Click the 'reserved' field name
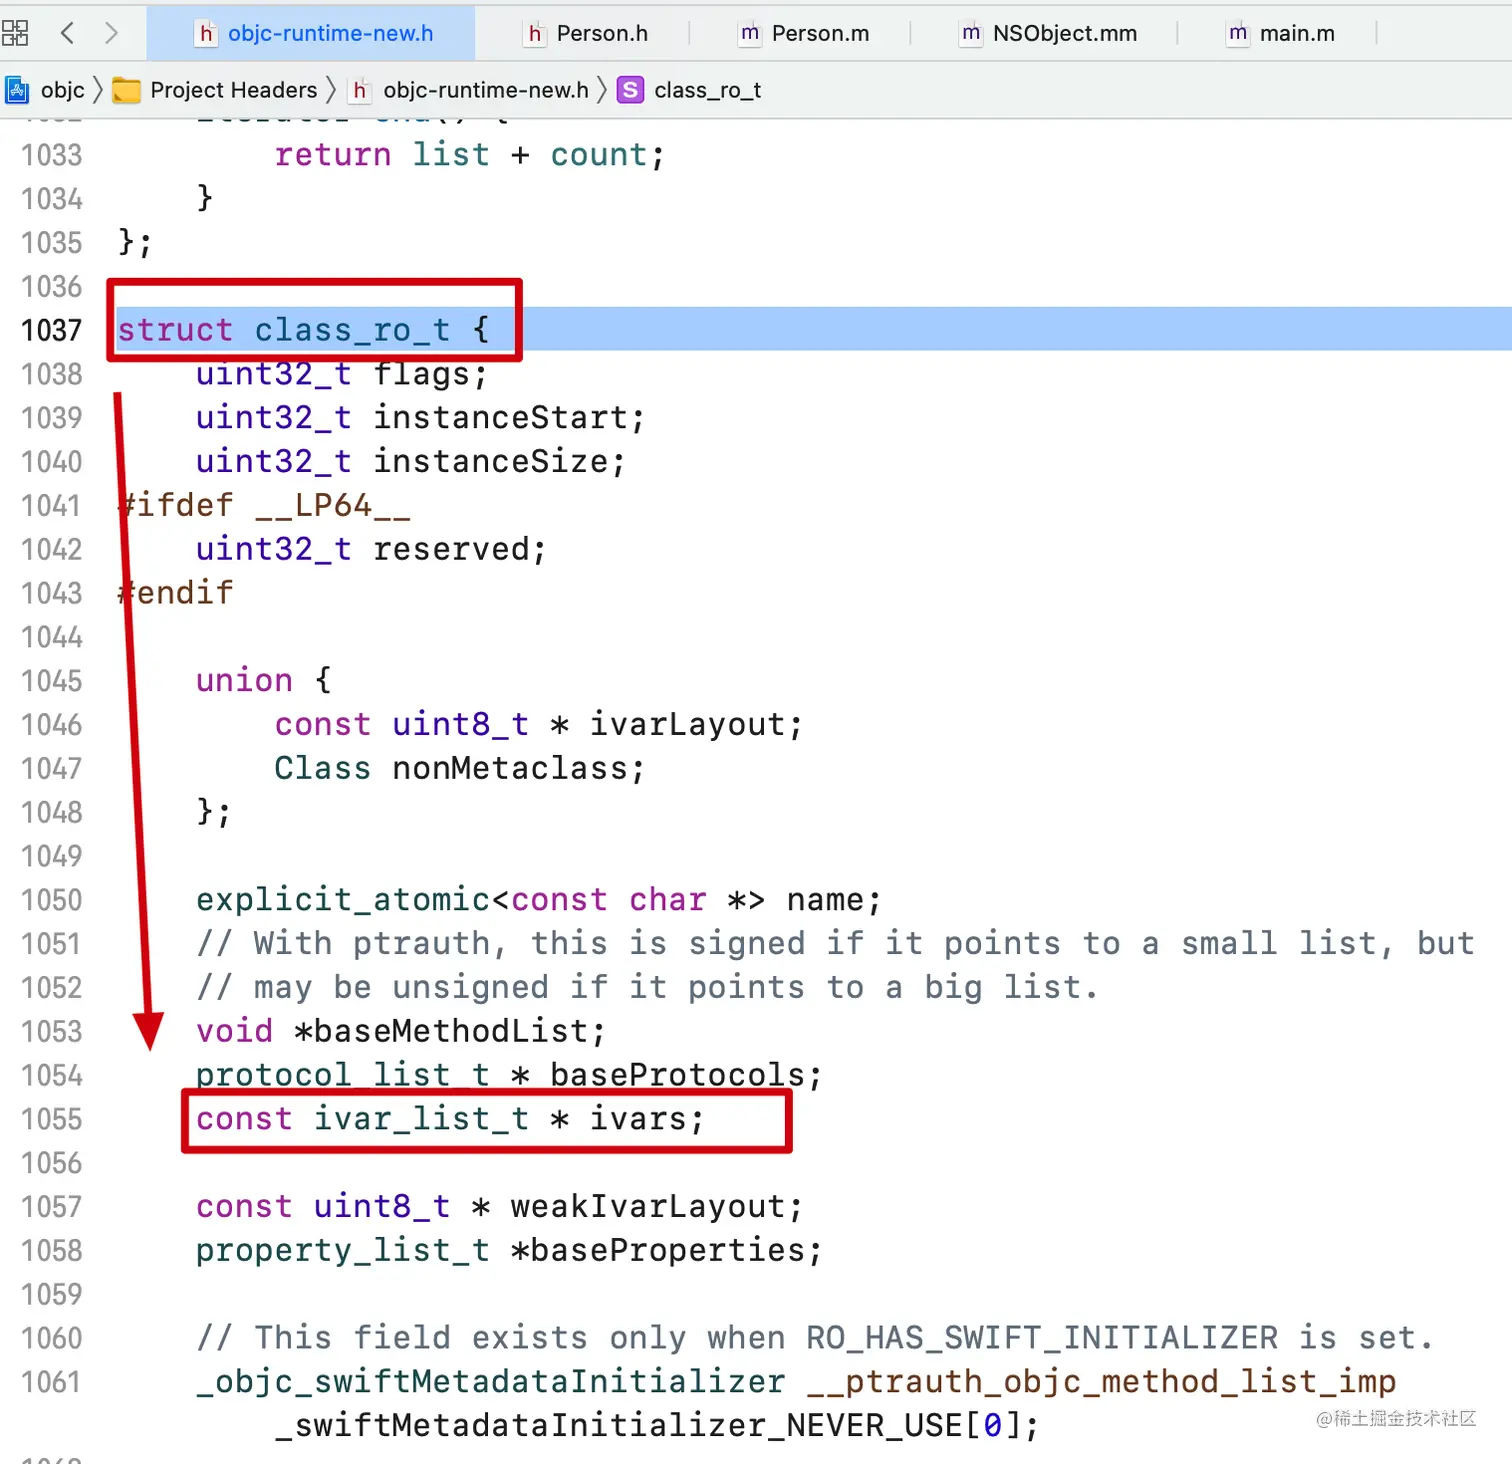The height and width of the screenshot is (1464, 1512). click(x=451, y=549)
